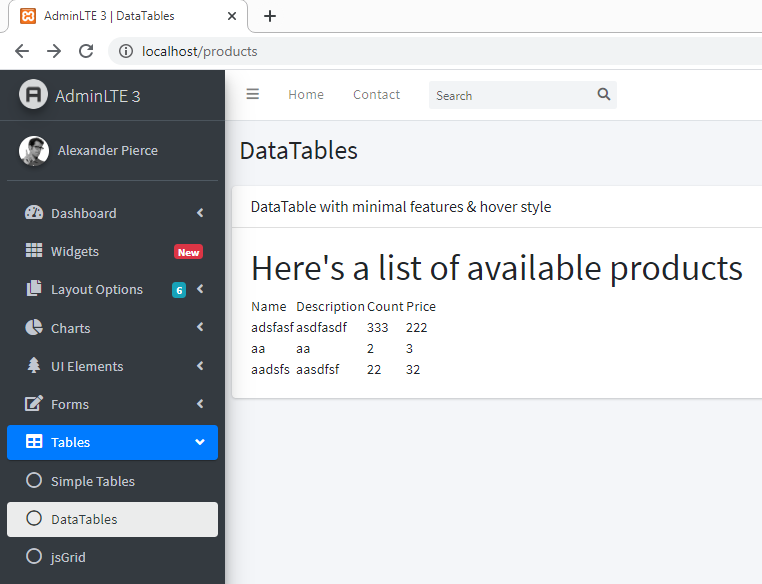Click the Dashboard speedometer icon
Screen dimensions: 762x584
coord(34,213)
